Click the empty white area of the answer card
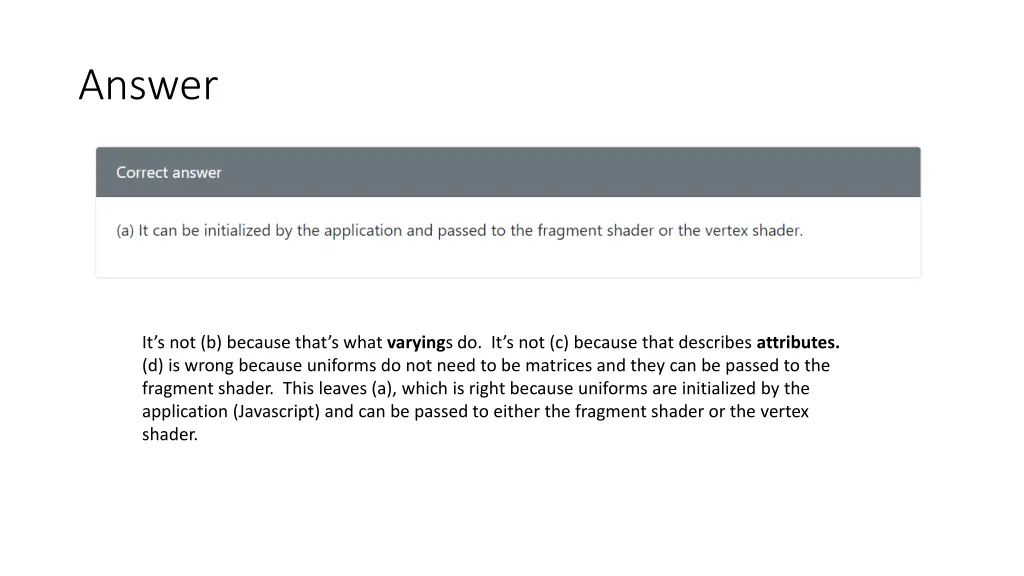 click(x=508, y=260)
